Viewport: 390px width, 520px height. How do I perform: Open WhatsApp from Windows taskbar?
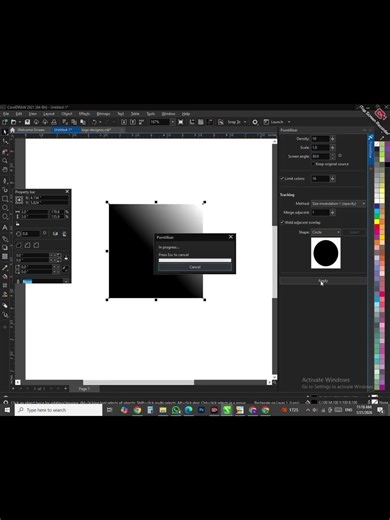(x=176, y=410)
